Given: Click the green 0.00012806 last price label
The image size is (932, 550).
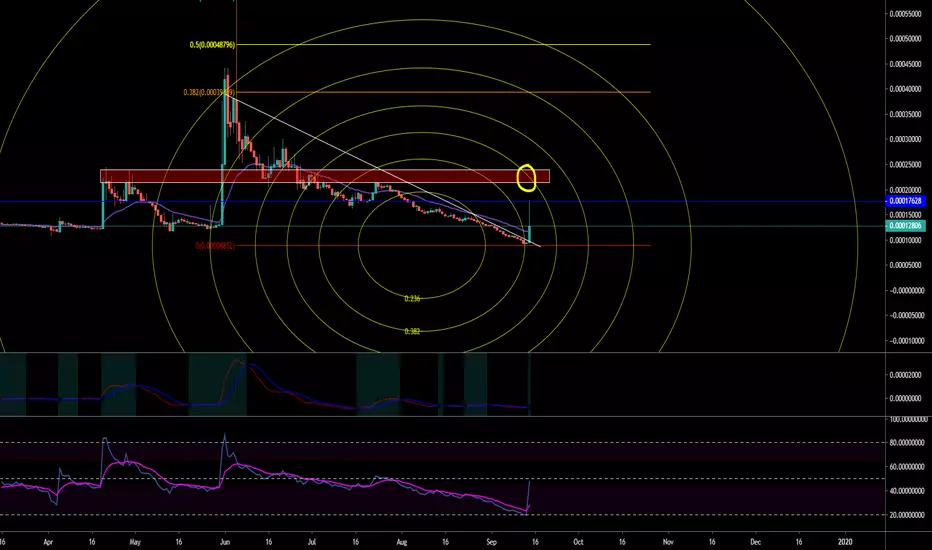Looking at the screenshot, I should click(x=905, y=225).
